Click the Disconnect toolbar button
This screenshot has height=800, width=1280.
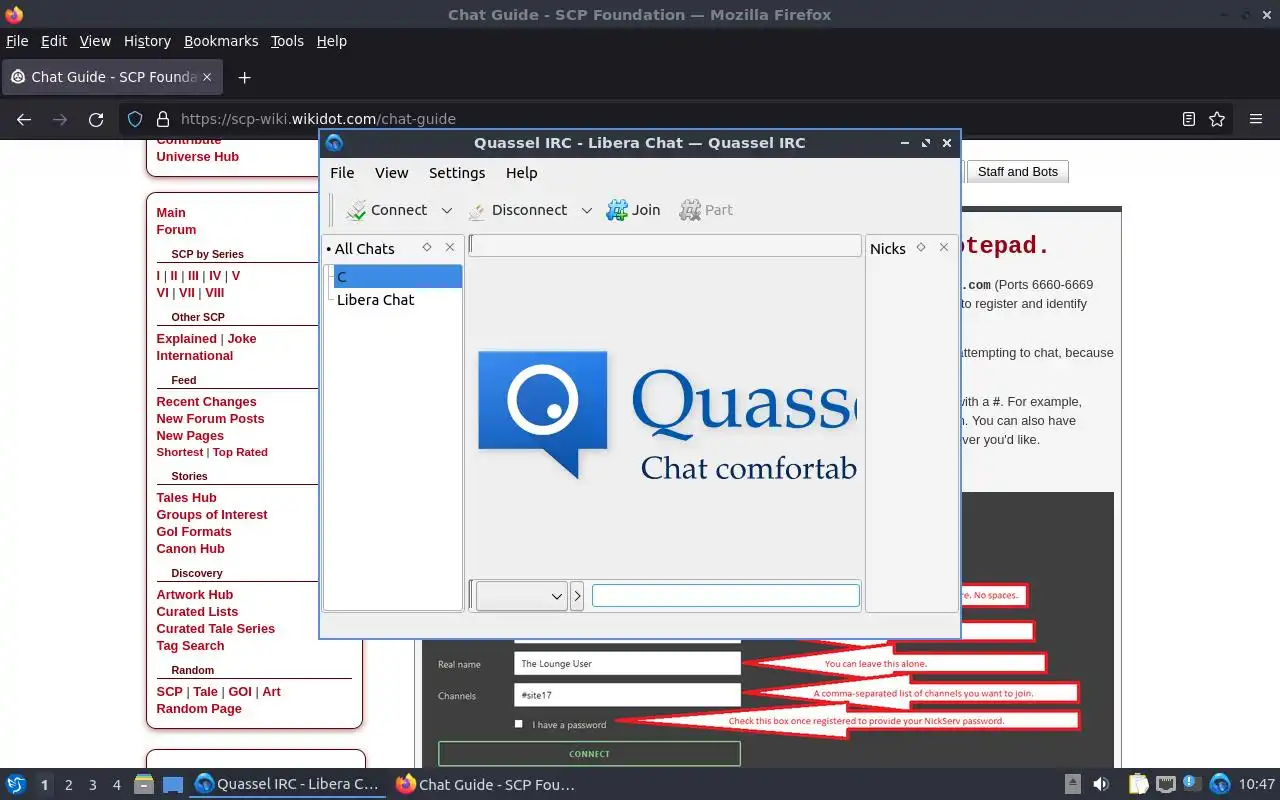point(518,210)
